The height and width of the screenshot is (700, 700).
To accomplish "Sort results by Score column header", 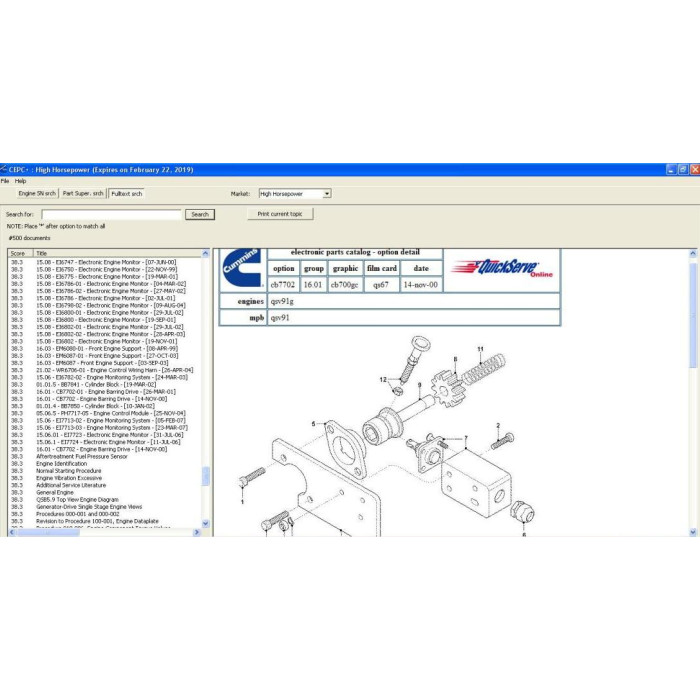I will point(20,253).
